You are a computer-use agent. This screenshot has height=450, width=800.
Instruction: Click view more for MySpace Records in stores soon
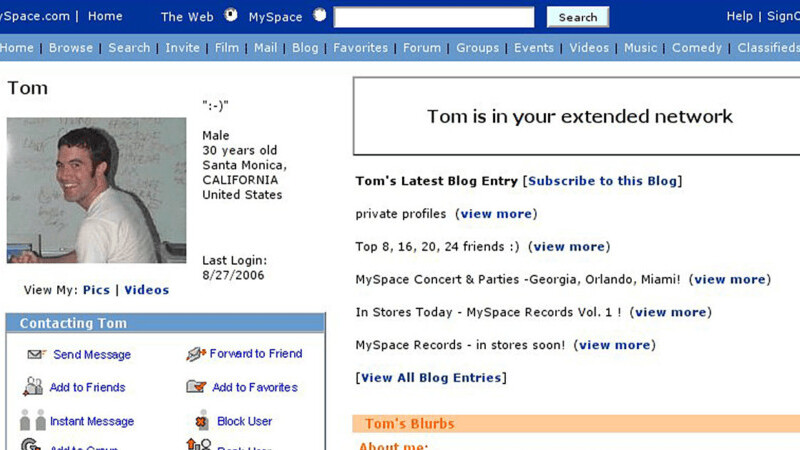(614, 345)
